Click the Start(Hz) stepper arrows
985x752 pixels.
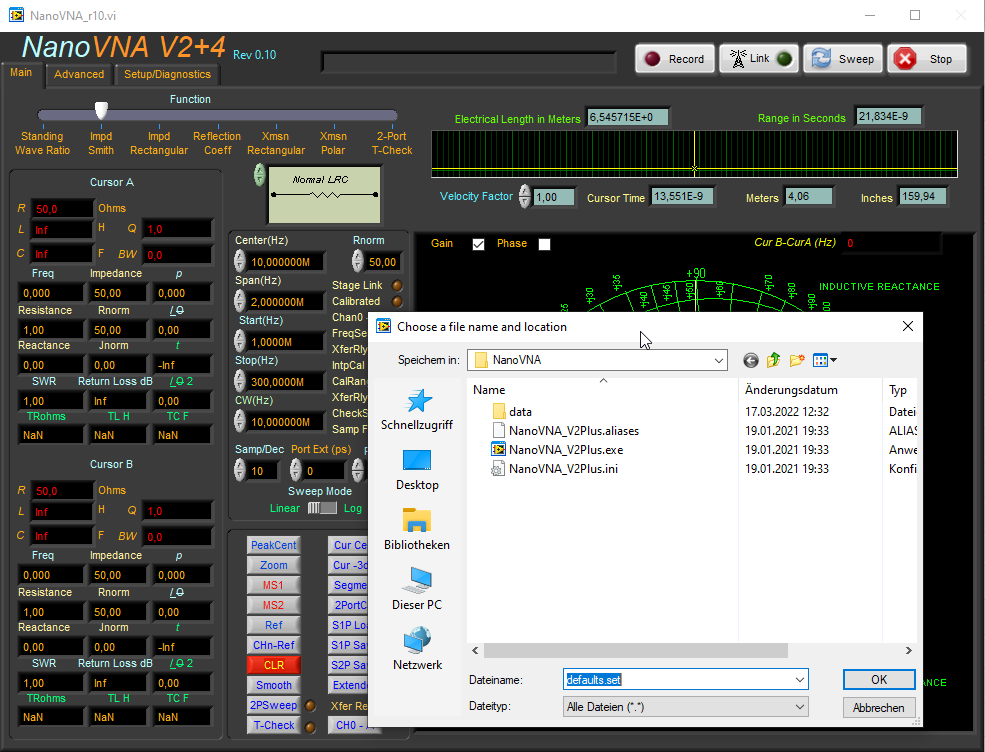click(x=239, y=341)
